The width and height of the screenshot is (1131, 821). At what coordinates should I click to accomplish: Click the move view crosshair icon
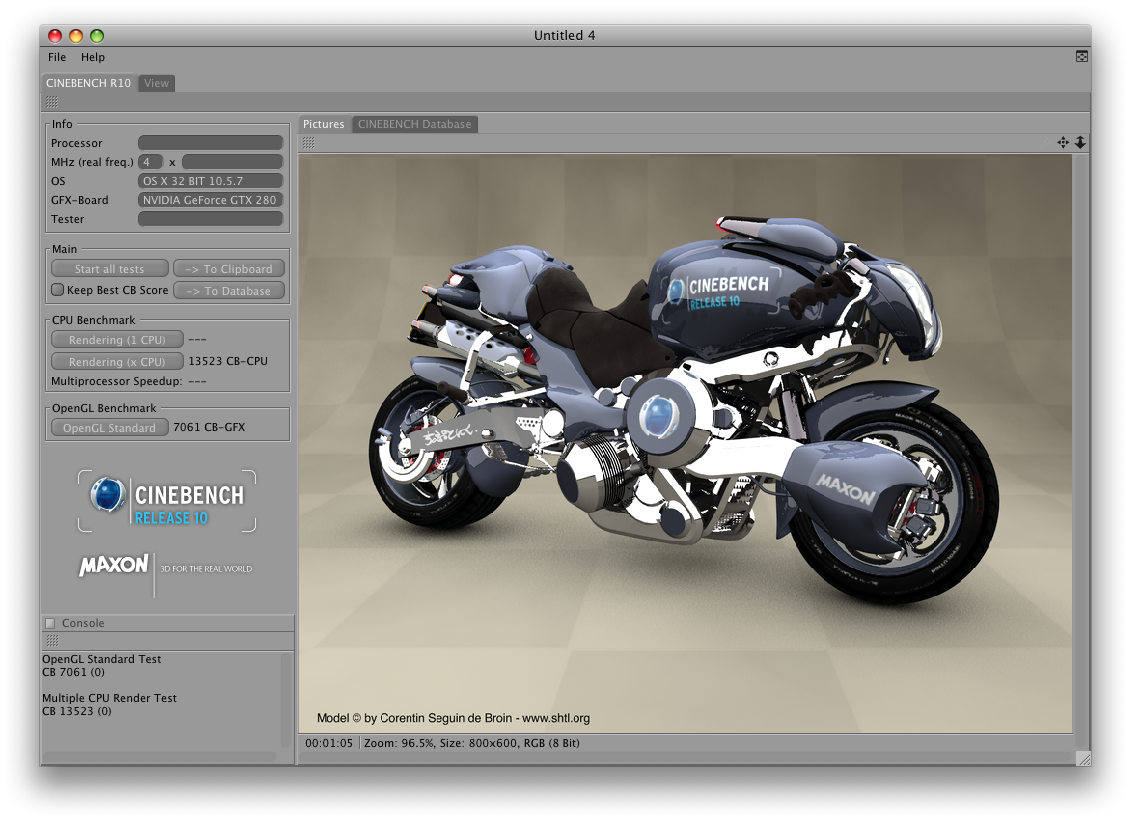pos(1063,142)
